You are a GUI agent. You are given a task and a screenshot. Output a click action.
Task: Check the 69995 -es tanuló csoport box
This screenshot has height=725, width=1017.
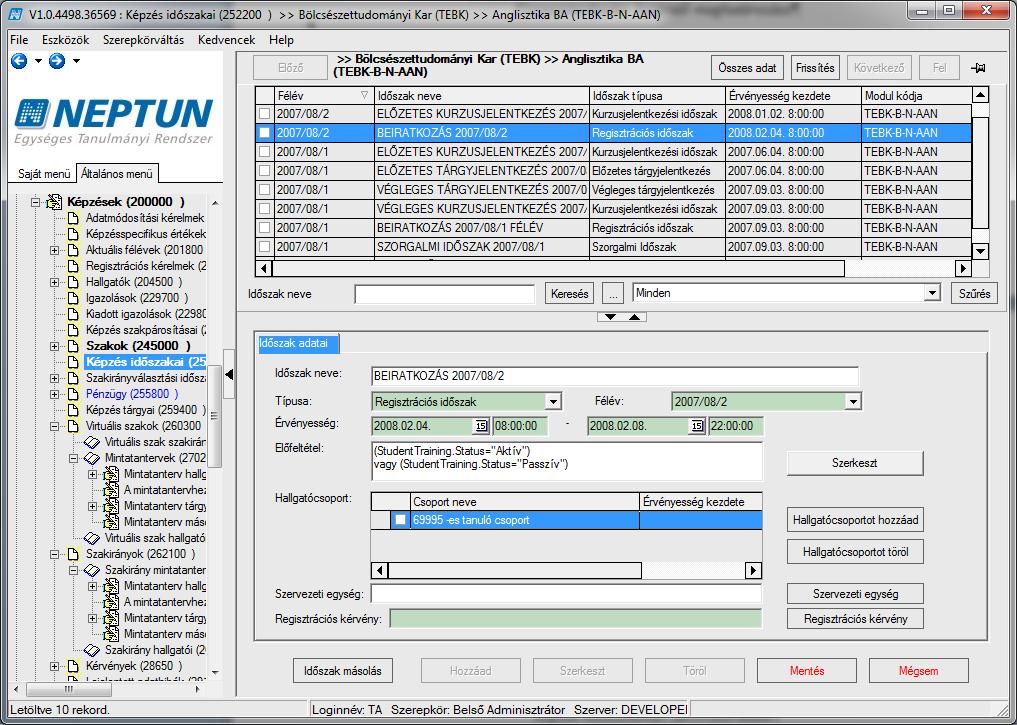pos(400,520)
